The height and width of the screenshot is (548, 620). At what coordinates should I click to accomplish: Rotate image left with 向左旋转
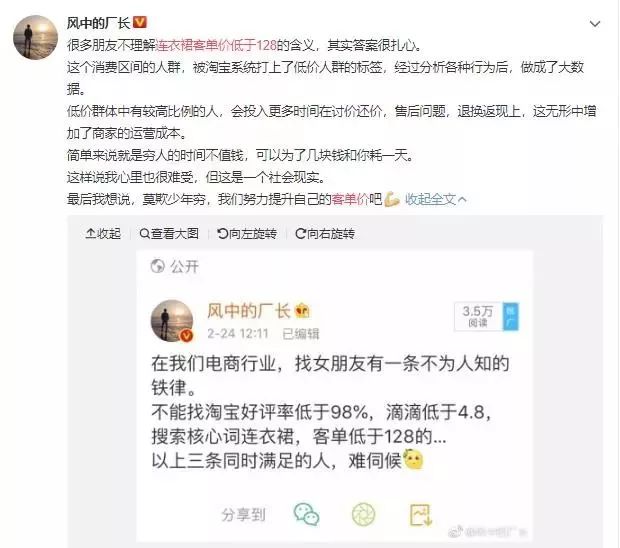[247, 234]
